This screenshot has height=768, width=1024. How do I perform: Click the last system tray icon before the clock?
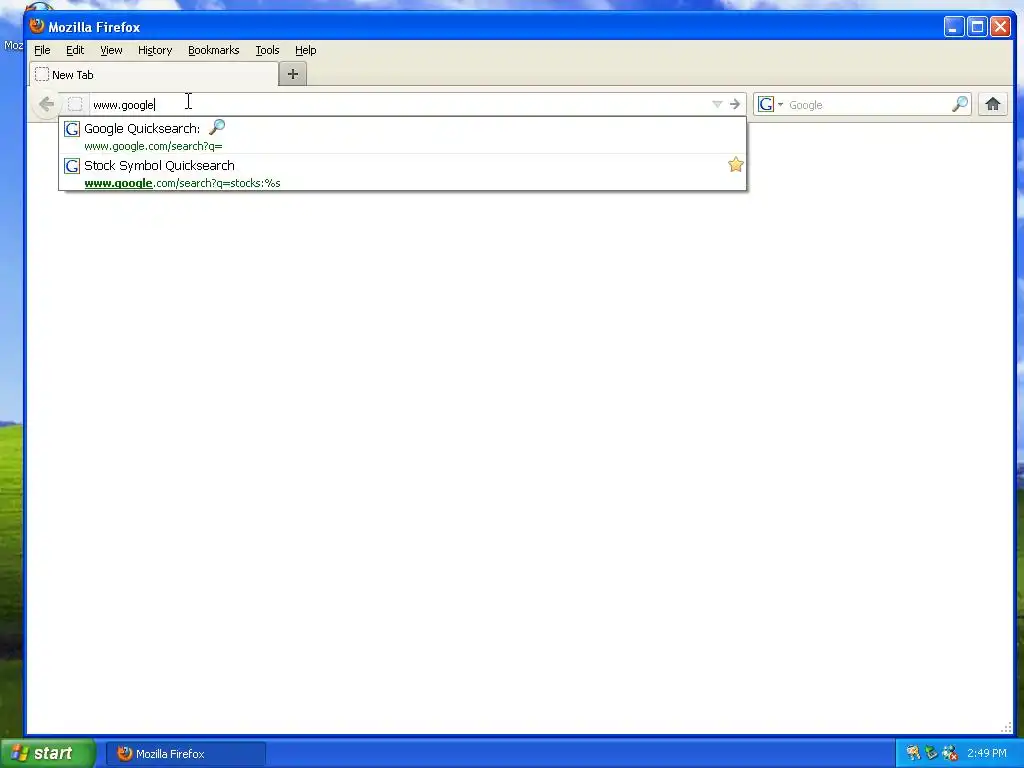pyautogui.click(x=950, y=754)
